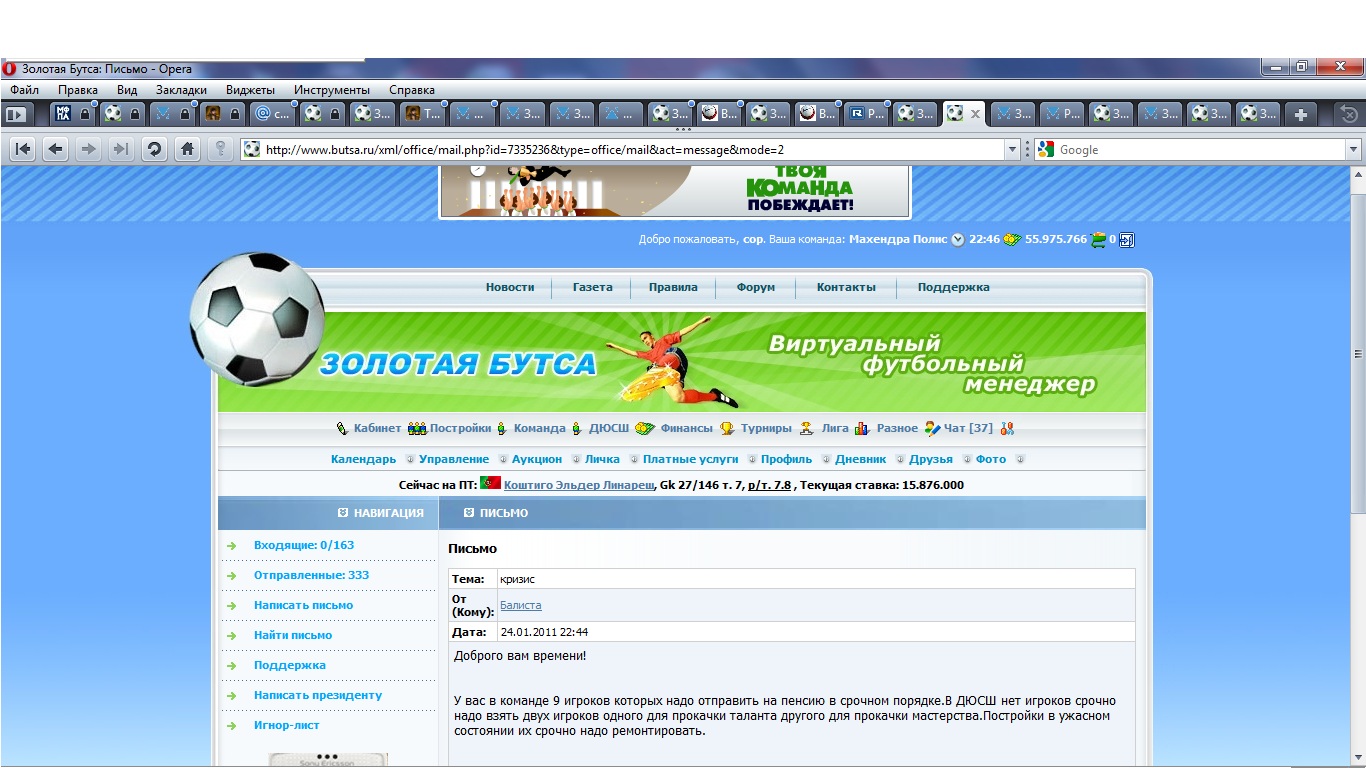This screenshot has height=768, width=1366.
Task: Click the money icon next to Финансы
Action: [x=645, y=428]
